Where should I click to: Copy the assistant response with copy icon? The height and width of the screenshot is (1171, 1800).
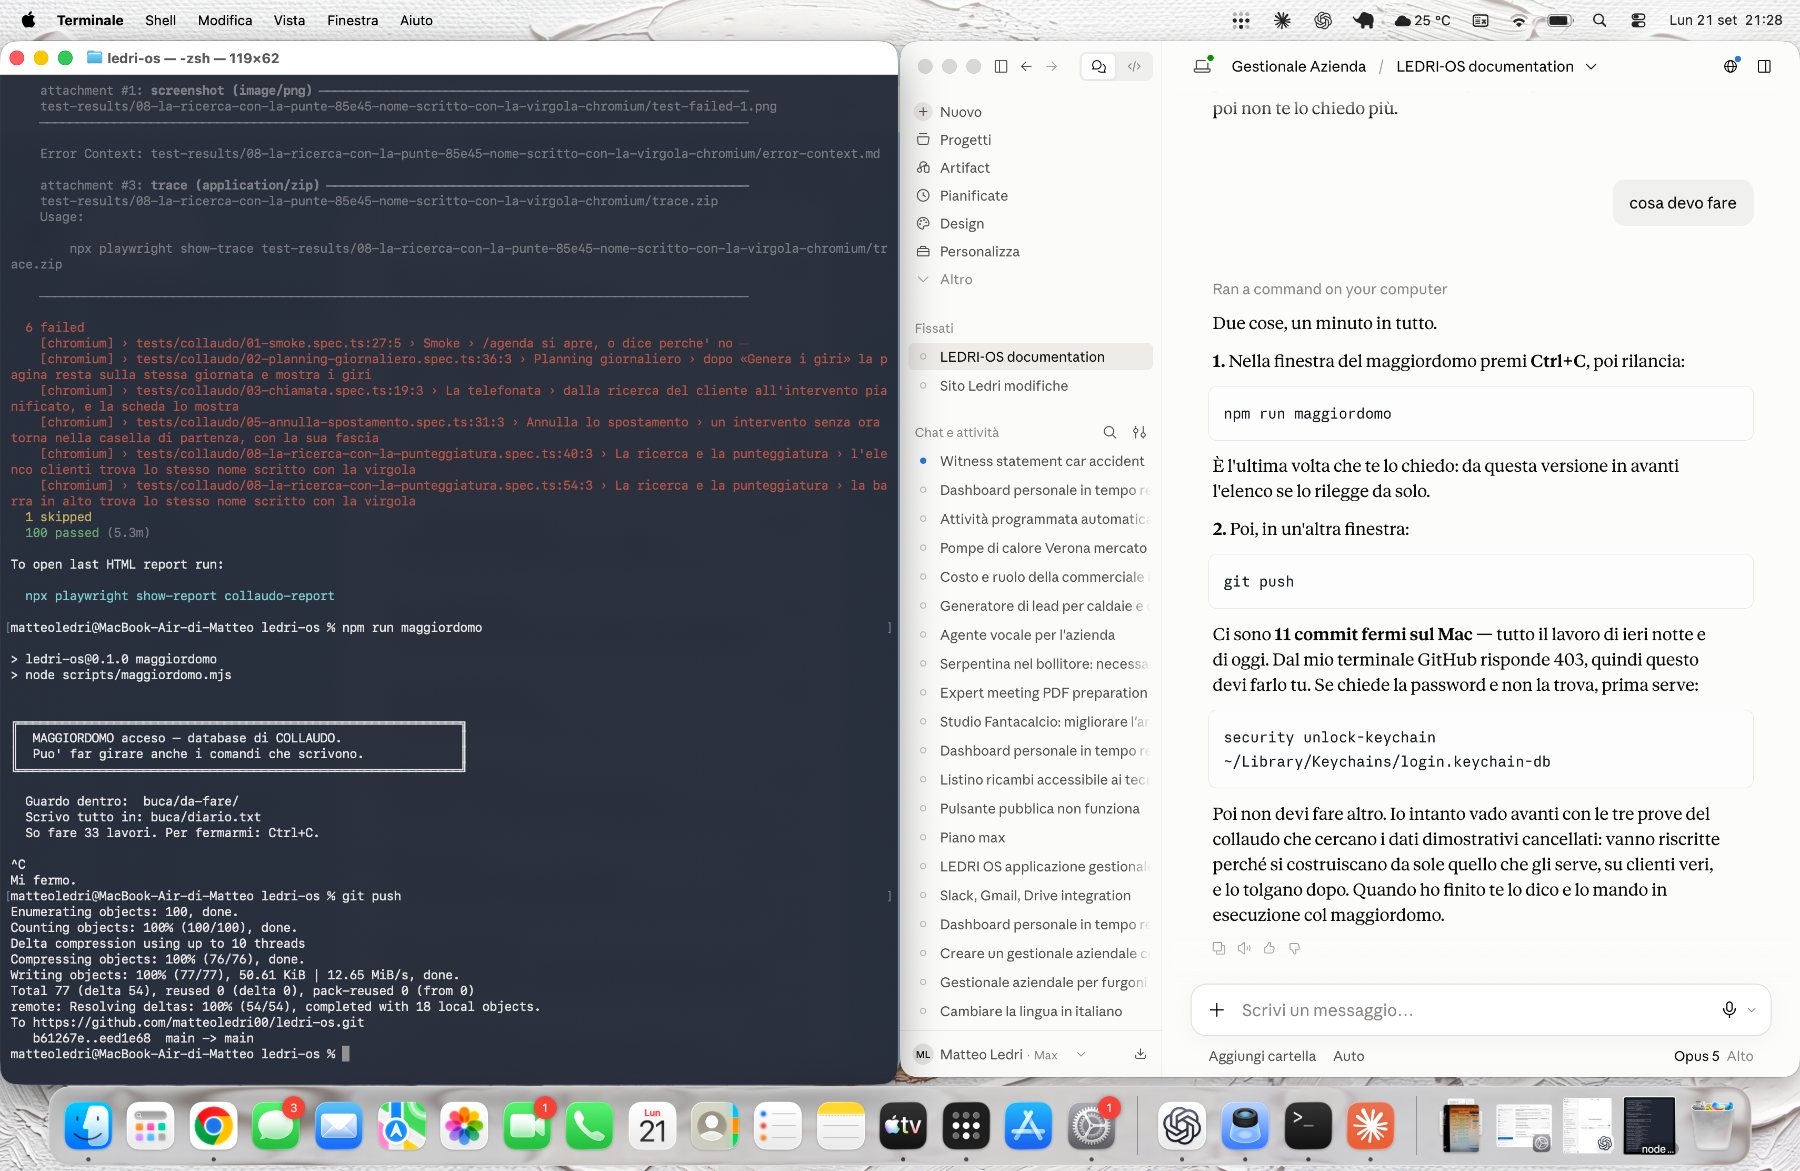1218,948
